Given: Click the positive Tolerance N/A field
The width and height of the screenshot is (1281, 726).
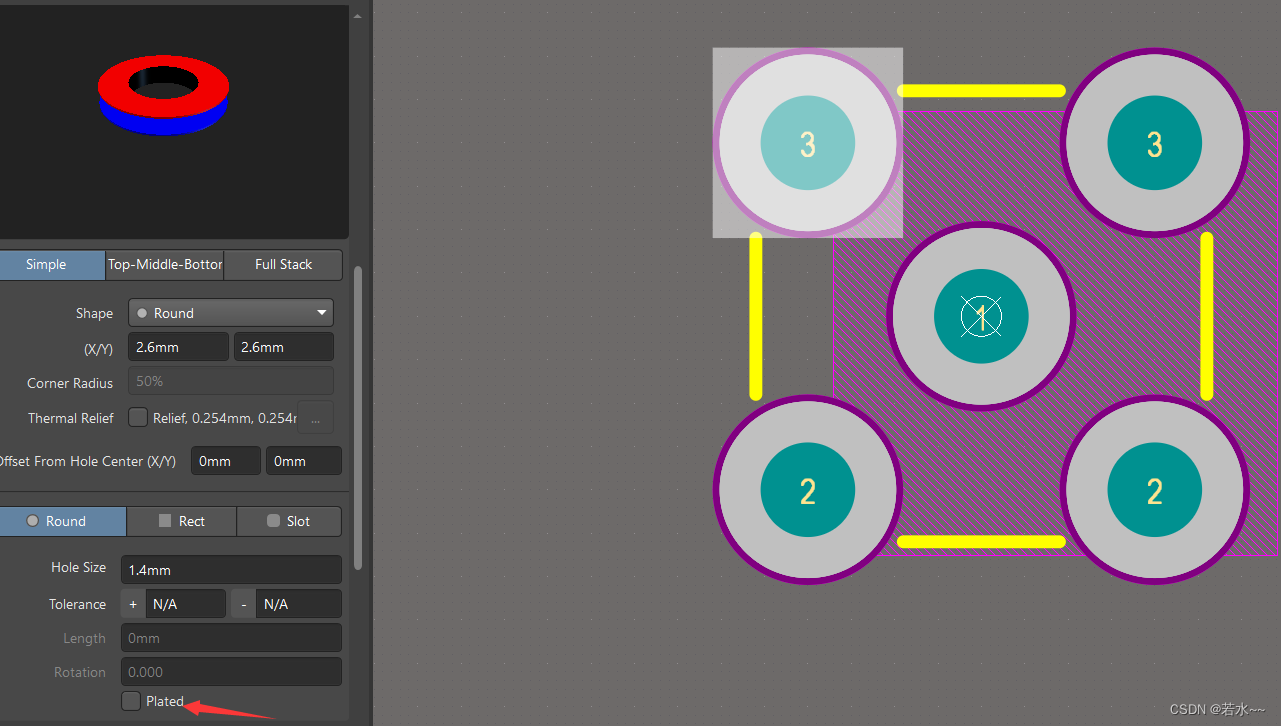Looking at the screenshot, I should click(x=186, y=603).
